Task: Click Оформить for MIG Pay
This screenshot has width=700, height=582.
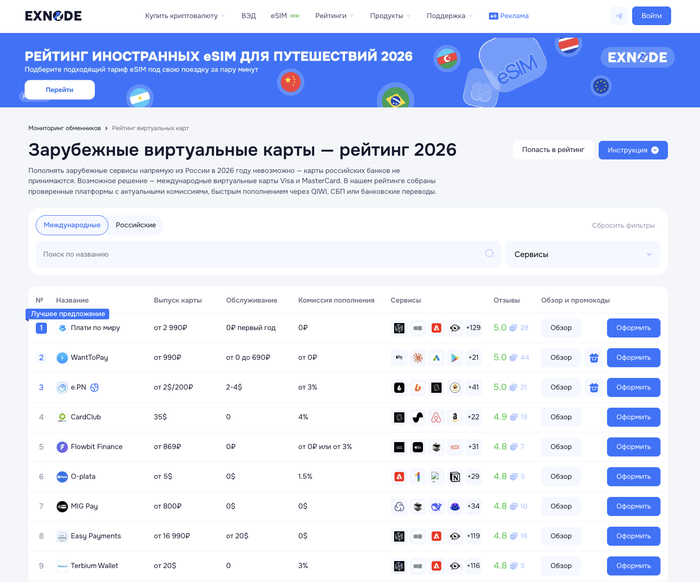Action: 633,506
